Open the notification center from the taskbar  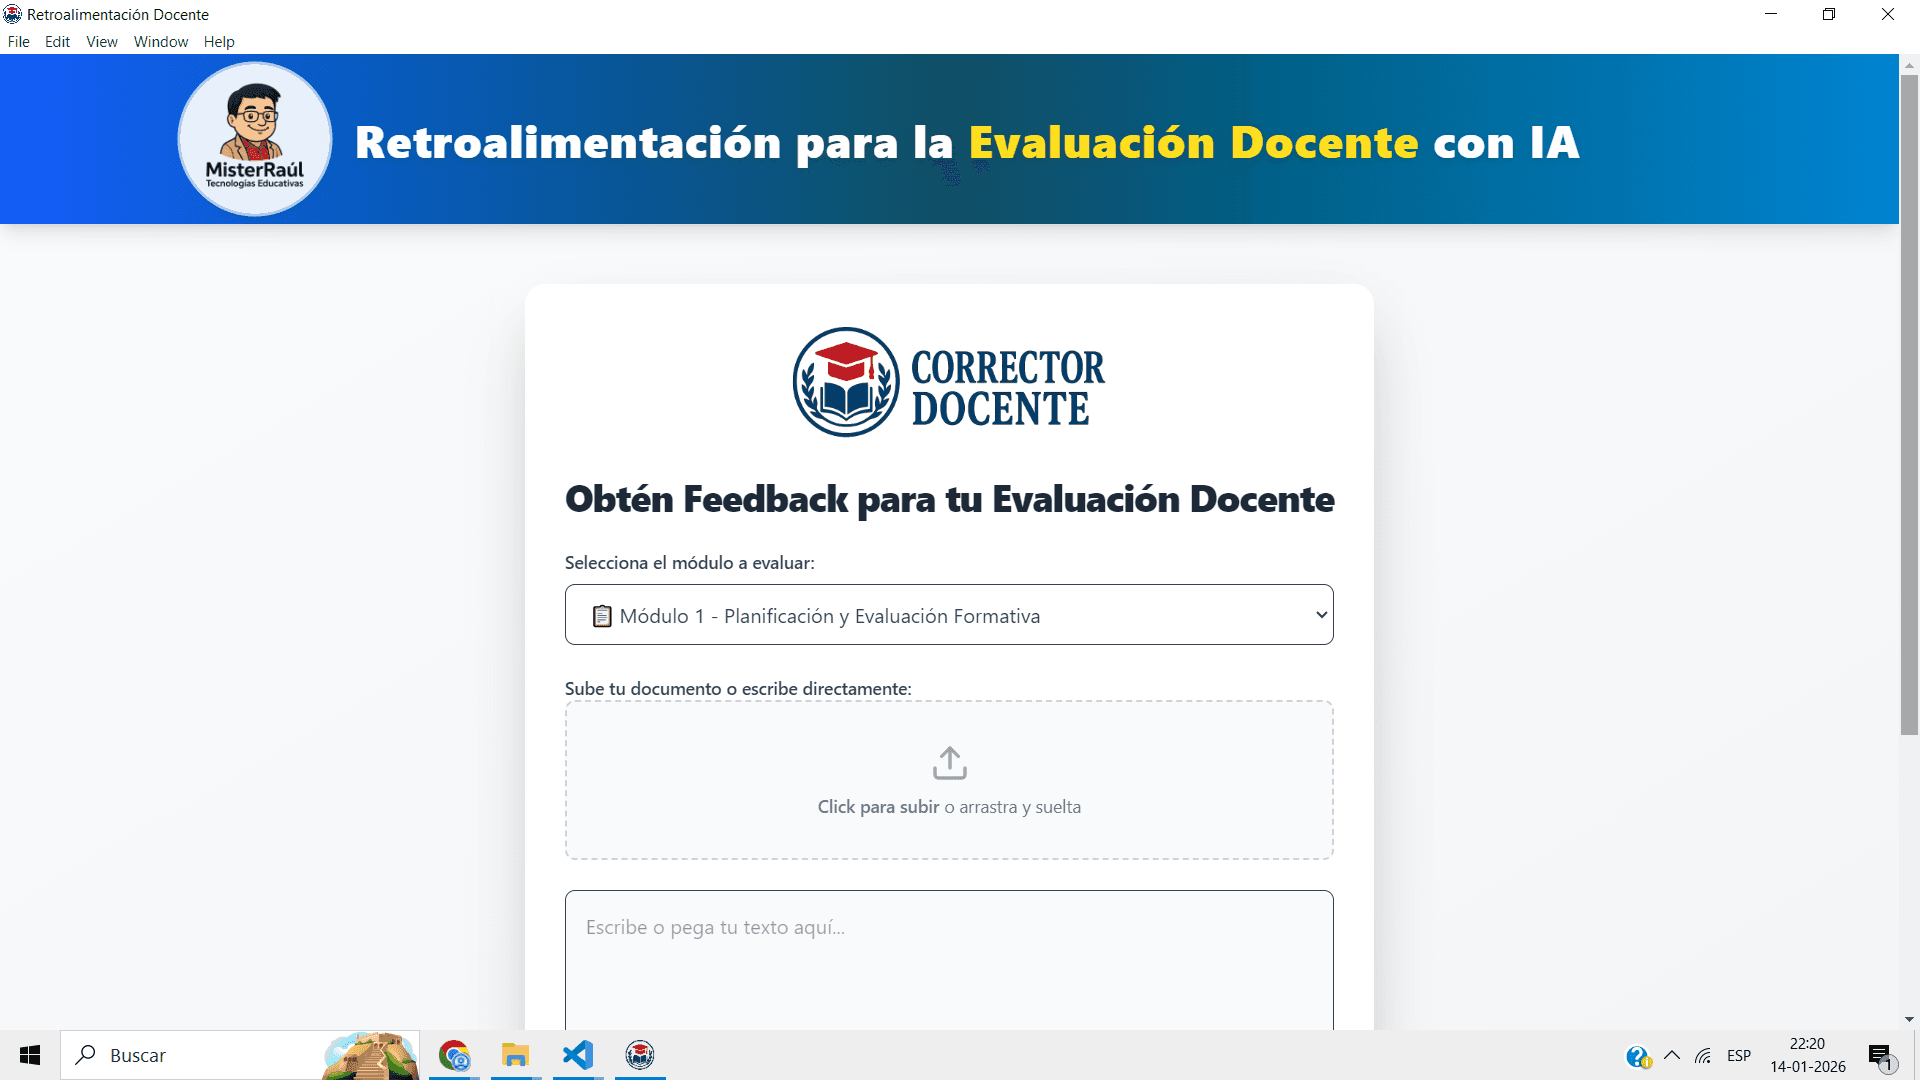(1882, 1055)
